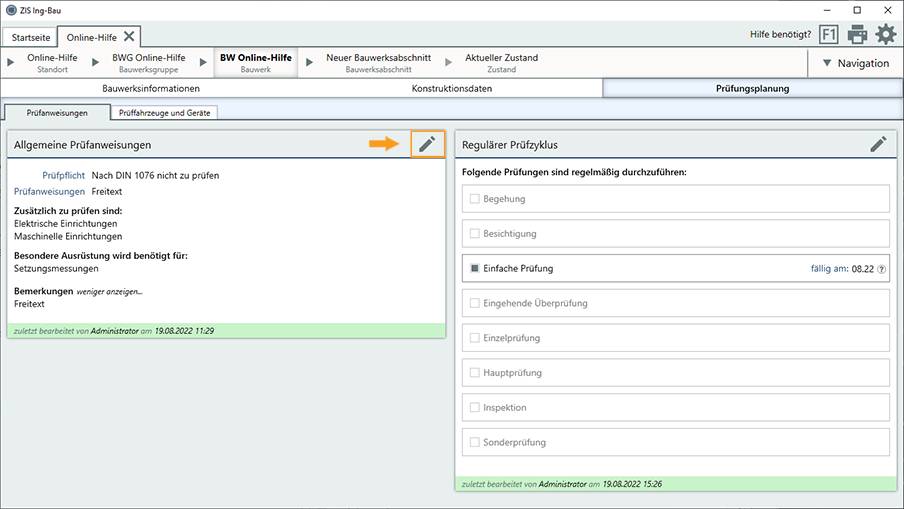This screenshot has width=904, height=509.
Task: Go to the Startseite tab
Action: (30, 37)
